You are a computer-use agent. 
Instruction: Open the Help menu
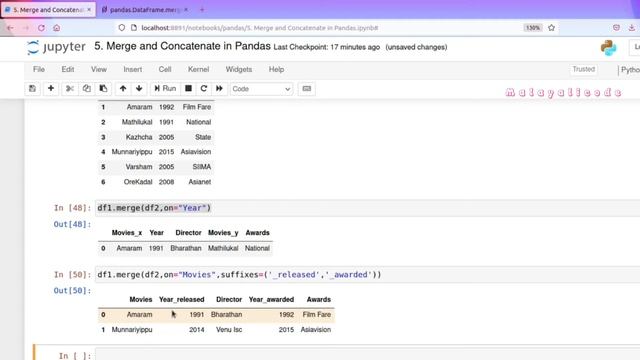276,69
